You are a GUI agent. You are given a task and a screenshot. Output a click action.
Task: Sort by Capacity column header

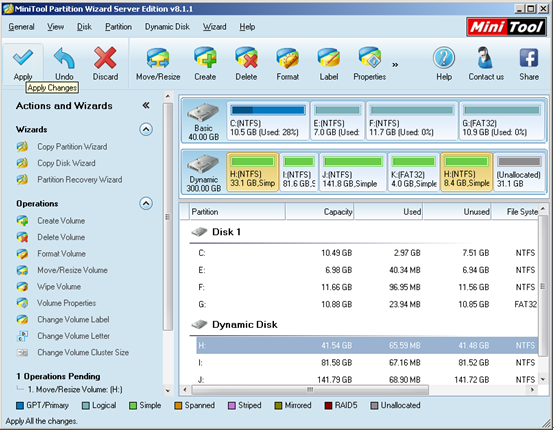click(x=320, y=212)
